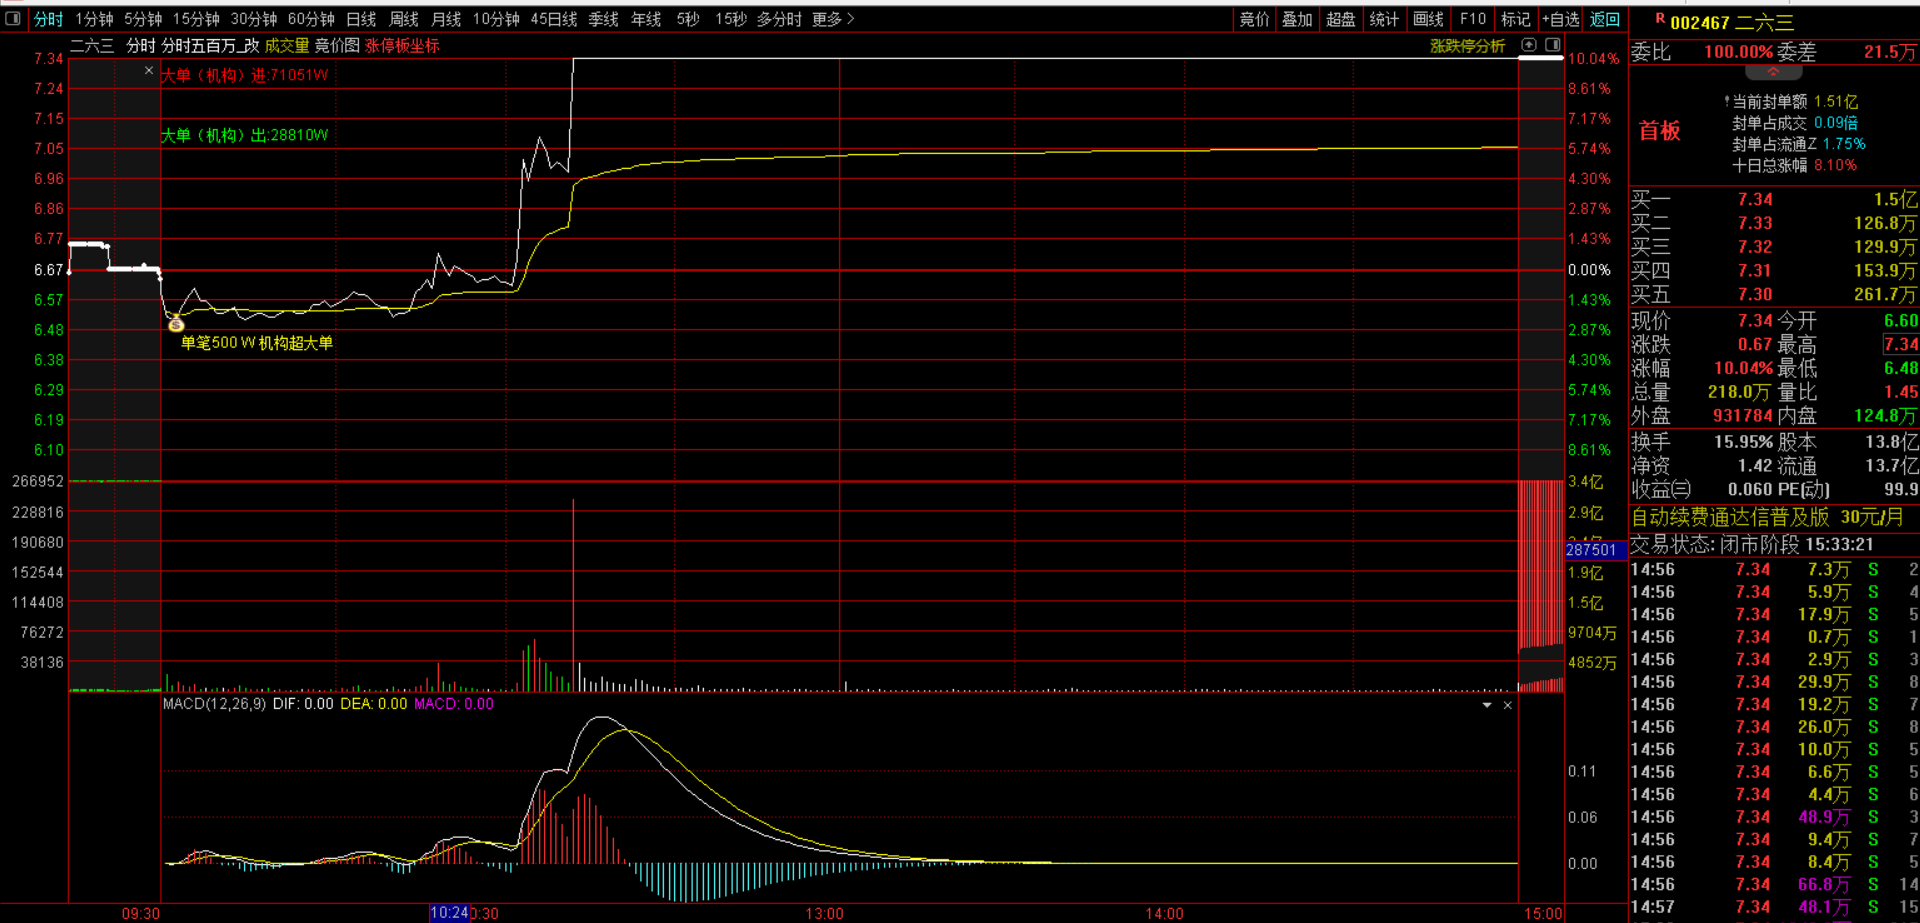
Task: Close the pre-market auction panel with X
Action: coord(149,71)
